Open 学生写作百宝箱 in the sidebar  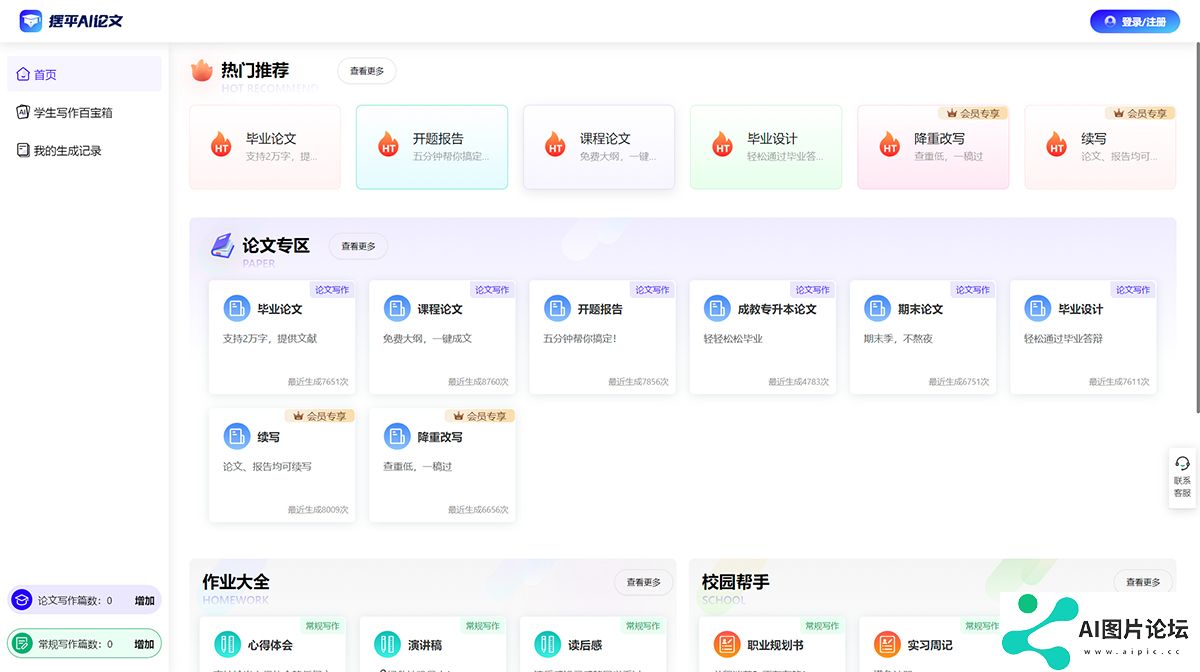(x=84, y=112)
